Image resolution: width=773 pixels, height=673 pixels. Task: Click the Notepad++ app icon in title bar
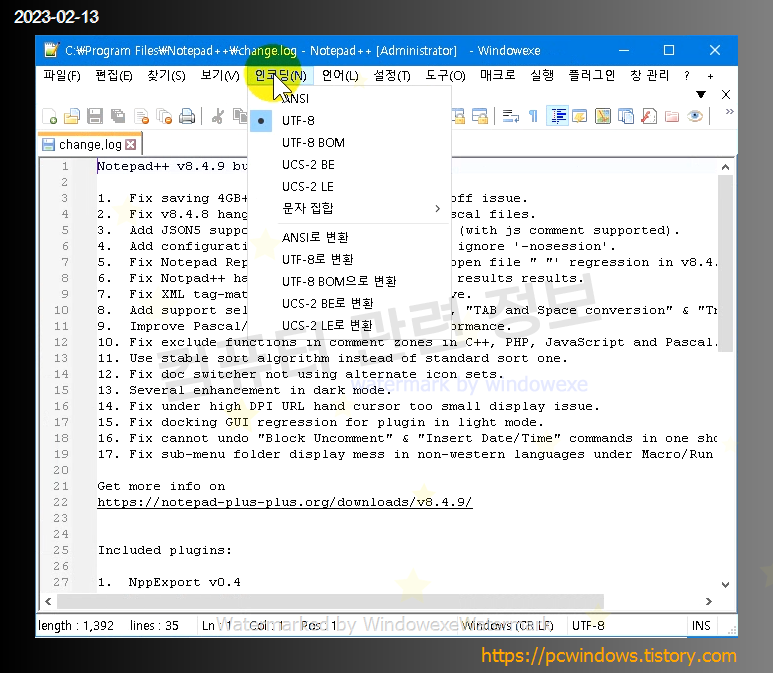coord(51,50)
